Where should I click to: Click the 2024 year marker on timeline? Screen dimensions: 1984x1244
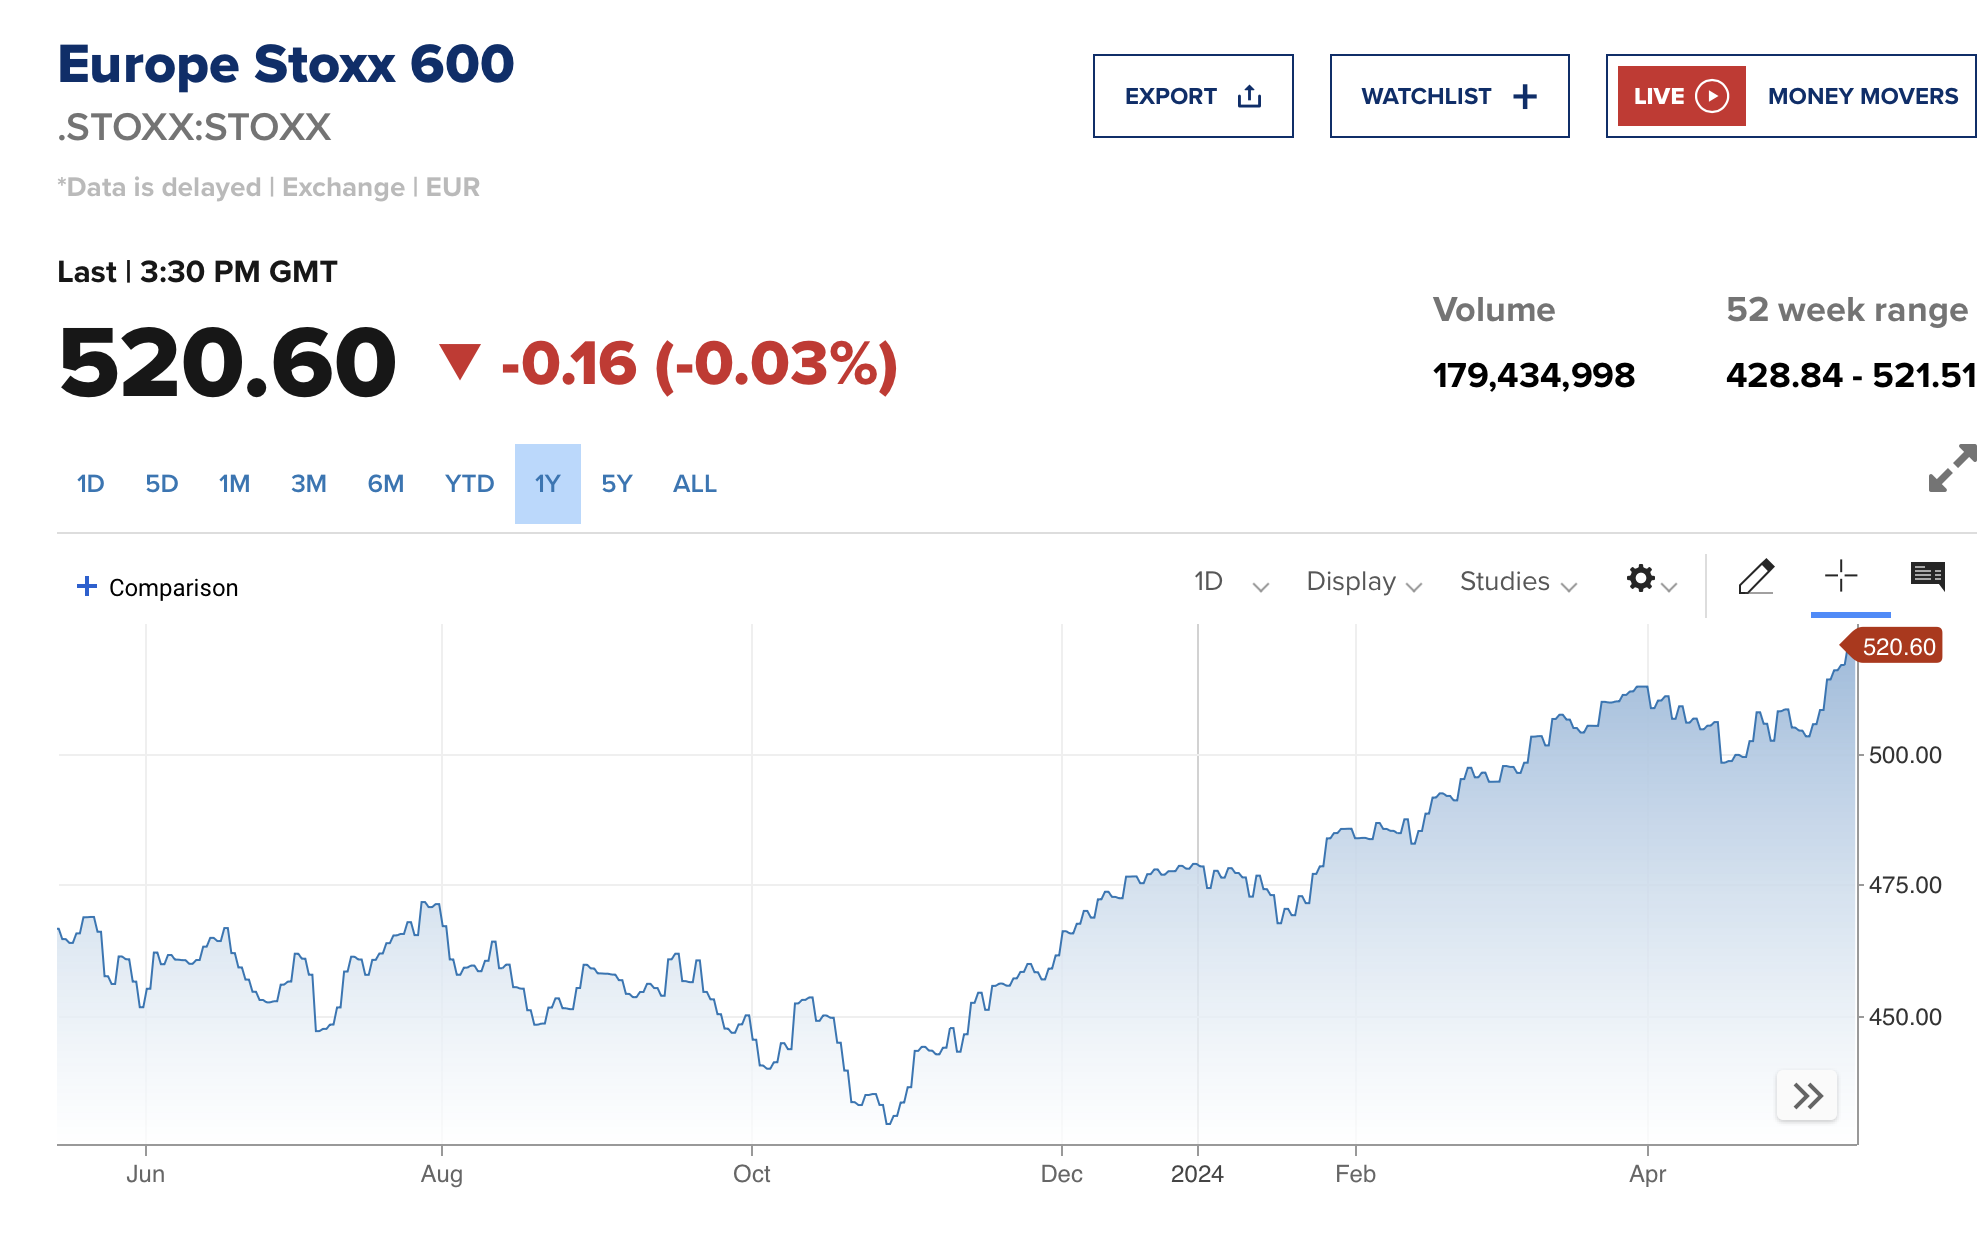click(1197, 1174)
